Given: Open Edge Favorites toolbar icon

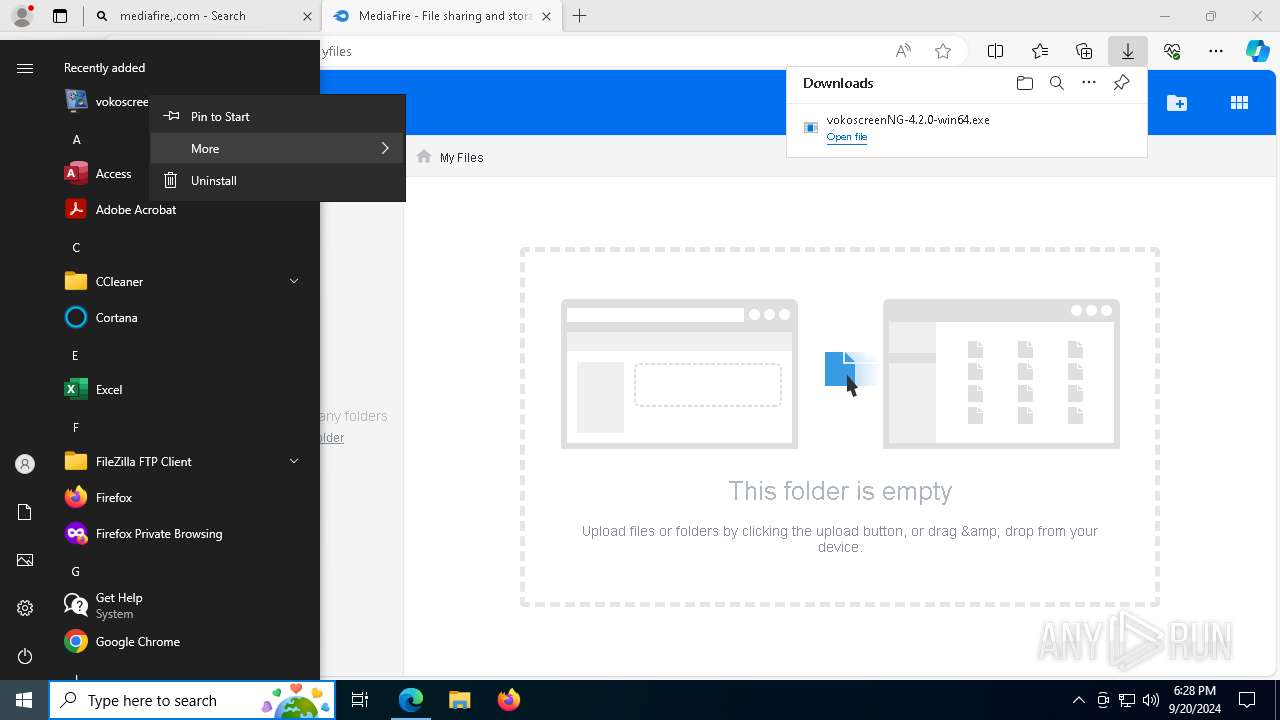Looking at the screenshot, I should [1040, 51].
